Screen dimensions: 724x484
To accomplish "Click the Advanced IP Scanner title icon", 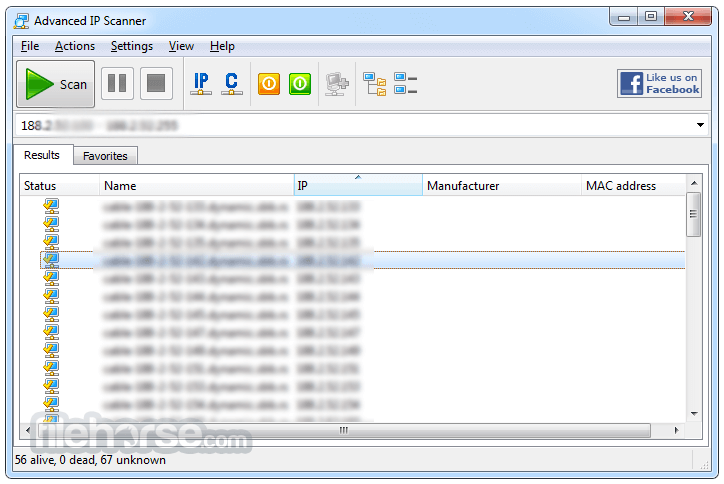I will (21, 21).
